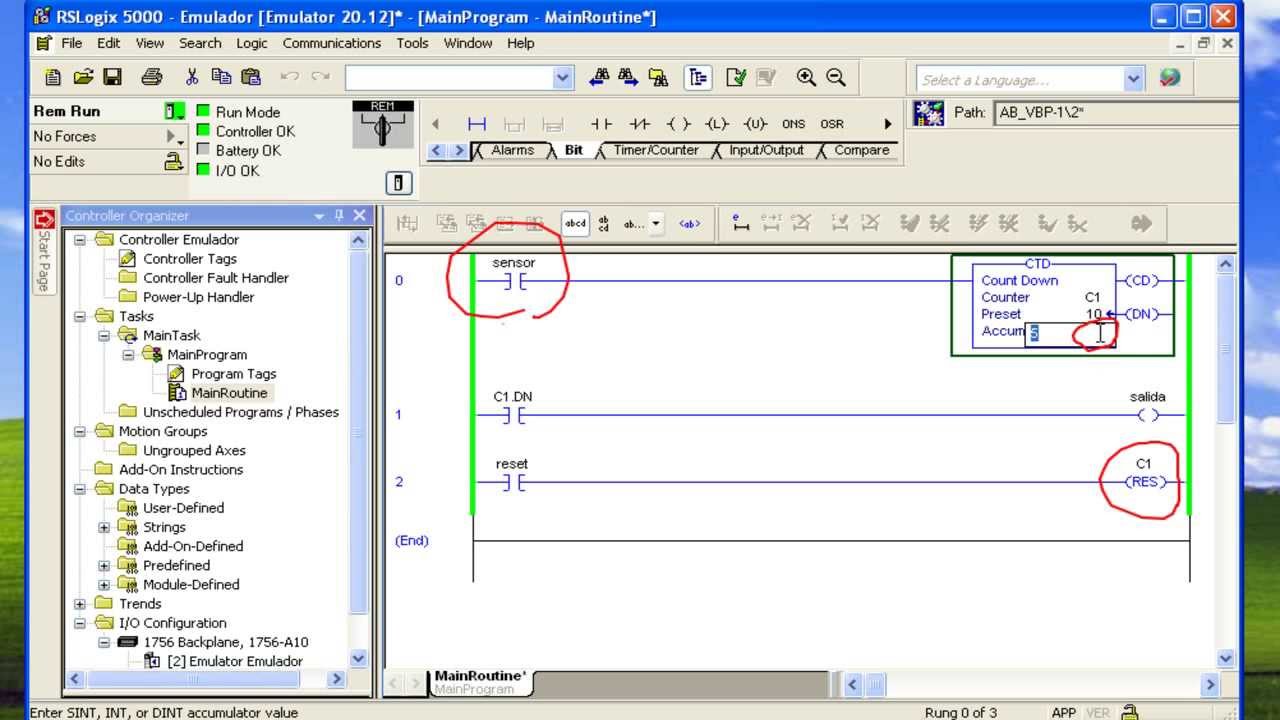
Task: Cut selection with the scissors icon
Action: coord(192,77)
